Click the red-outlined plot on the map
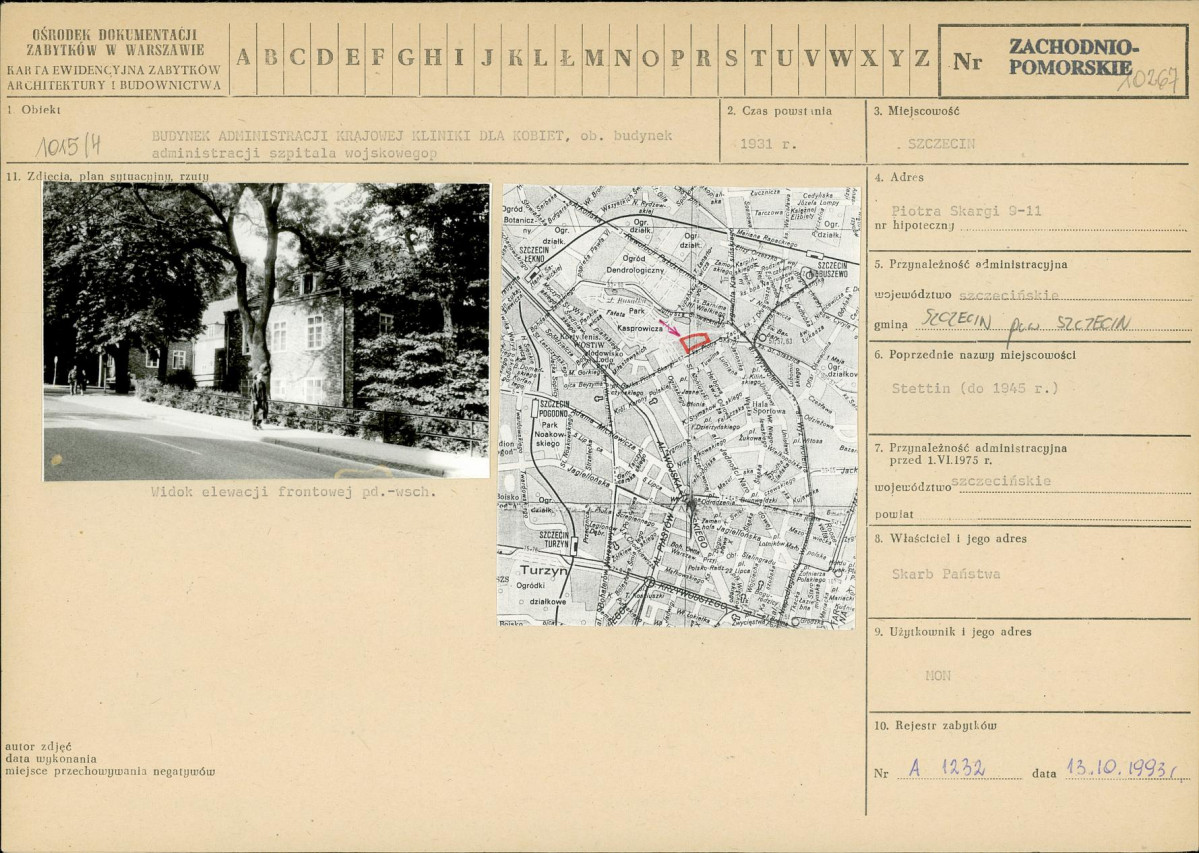The height and width of the screenshot is (853, 1199). (695, 342)
